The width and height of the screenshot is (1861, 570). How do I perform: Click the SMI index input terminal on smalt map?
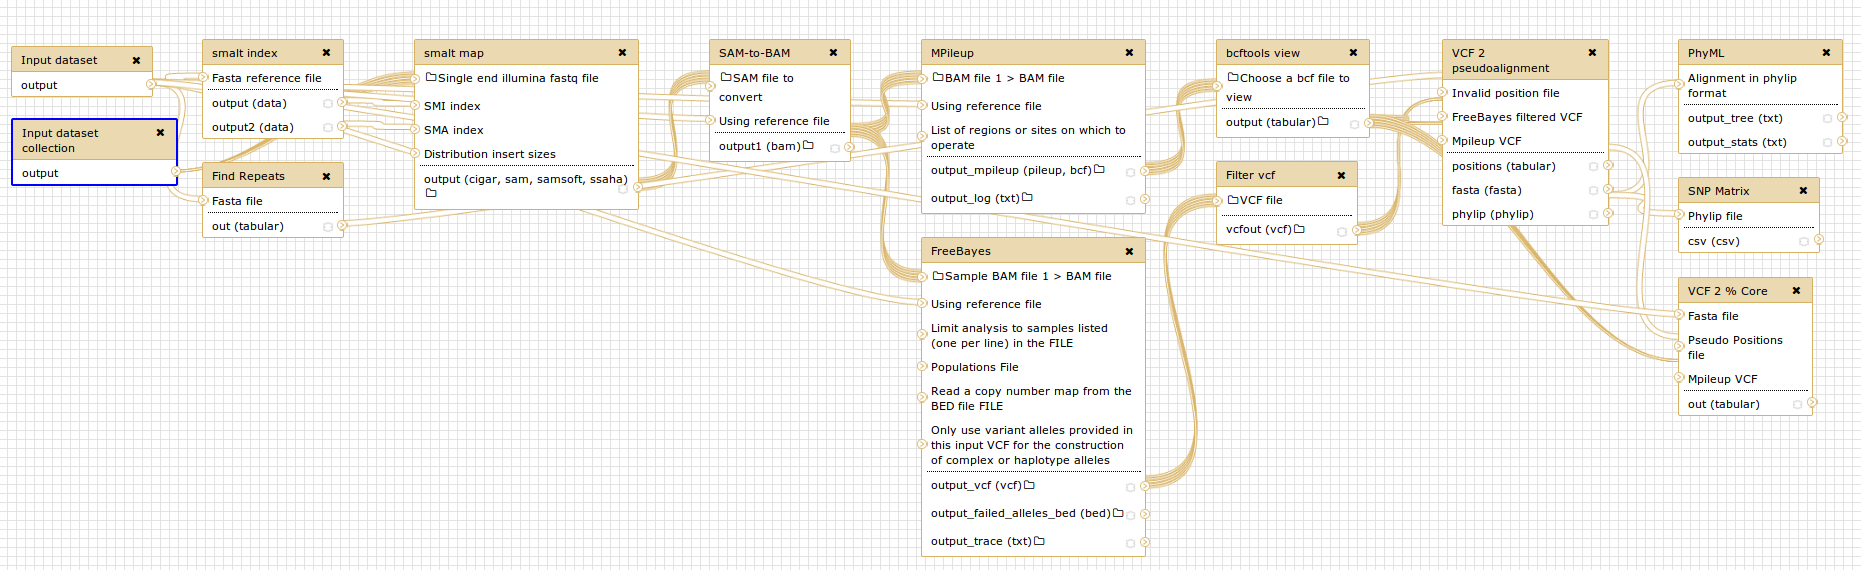click(415, 105)
